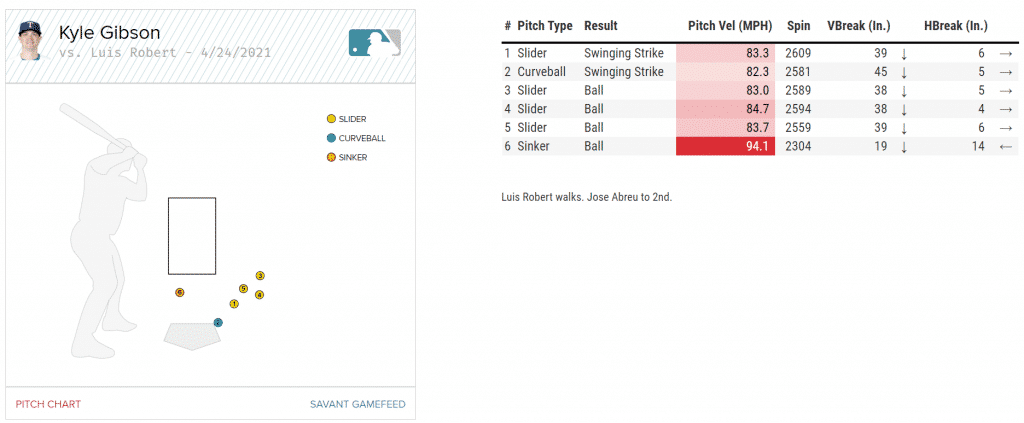The width and height of the screenshot is (1024, 423).
Task: Select pitch marker 1 on the chart
Action: pos(234,304)
